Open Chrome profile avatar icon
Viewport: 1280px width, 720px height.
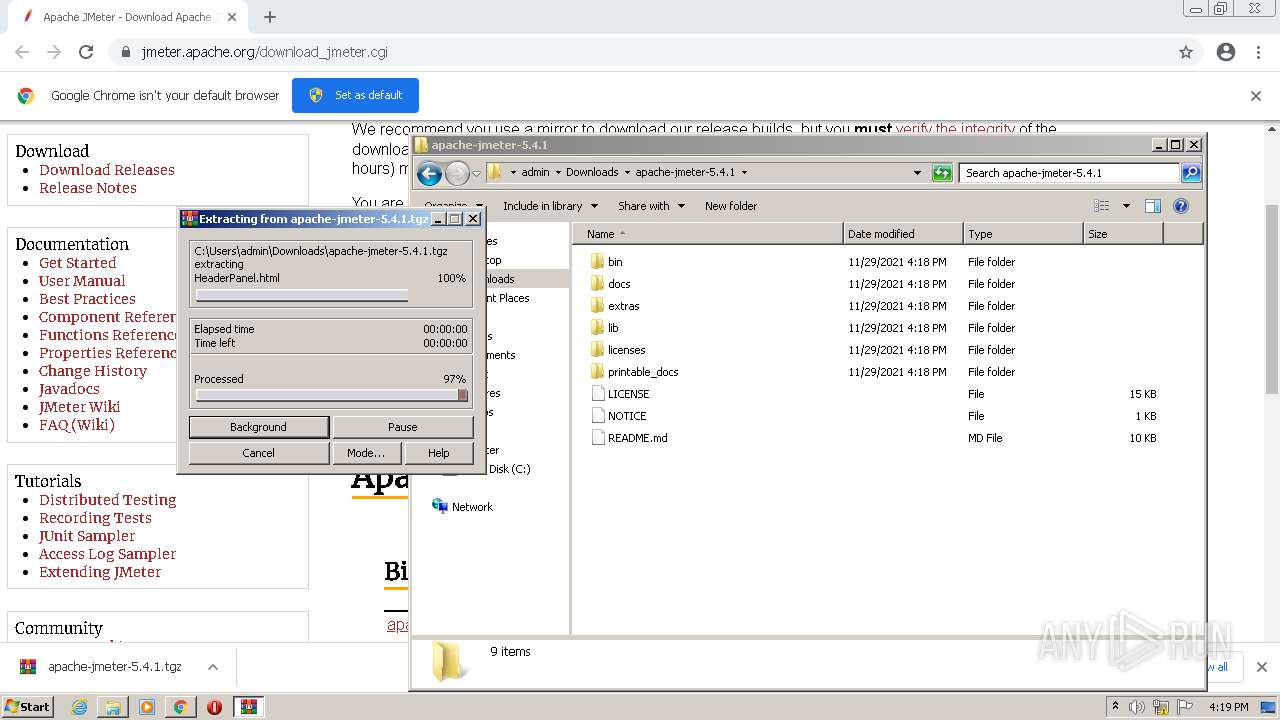pos(1226,52)
